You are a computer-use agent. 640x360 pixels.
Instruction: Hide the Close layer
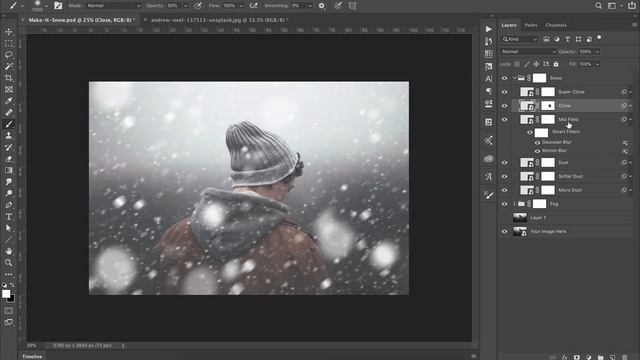pos(504,106)
